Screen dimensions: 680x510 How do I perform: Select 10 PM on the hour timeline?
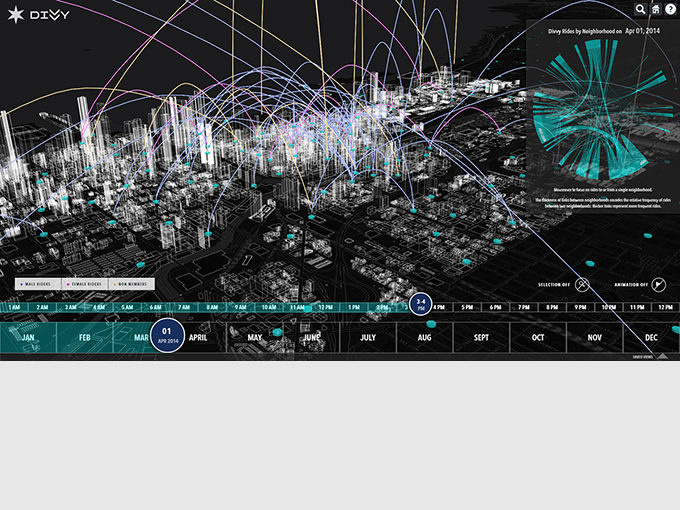(x=609, y=307)
